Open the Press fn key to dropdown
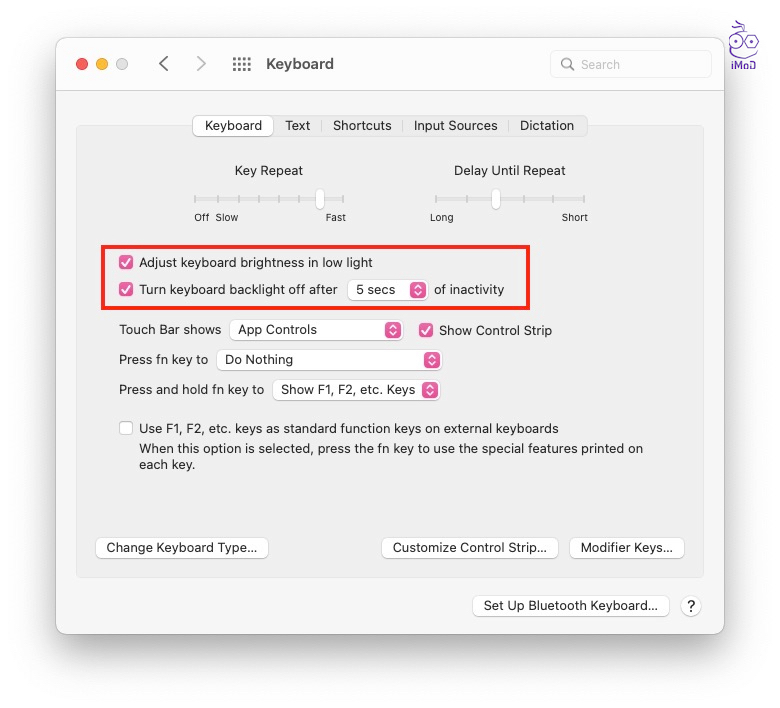Image resolution: width=780 pixels, height=708 pixels. [x=328, y=360]
